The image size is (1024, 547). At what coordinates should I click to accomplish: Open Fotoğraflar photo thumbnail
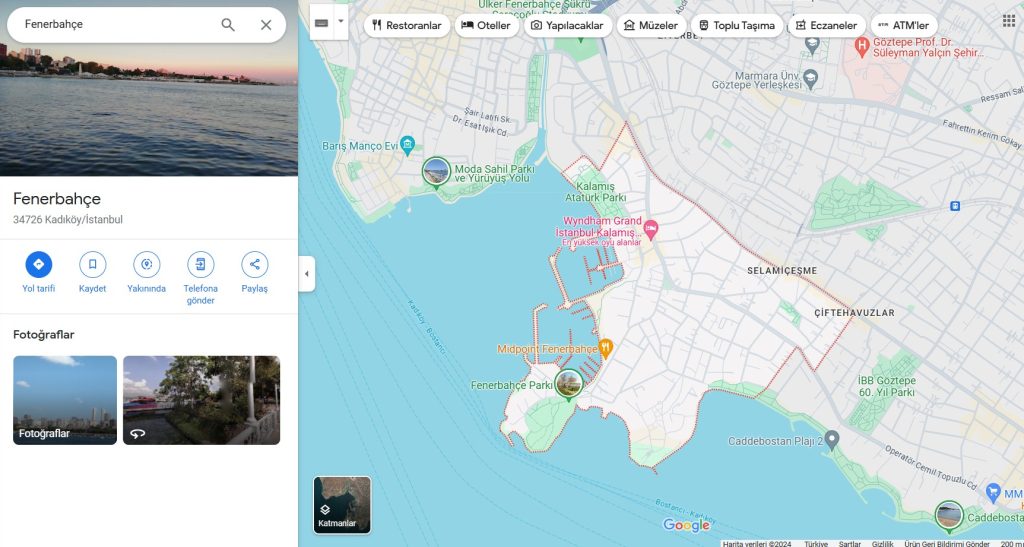coord(65,400)
